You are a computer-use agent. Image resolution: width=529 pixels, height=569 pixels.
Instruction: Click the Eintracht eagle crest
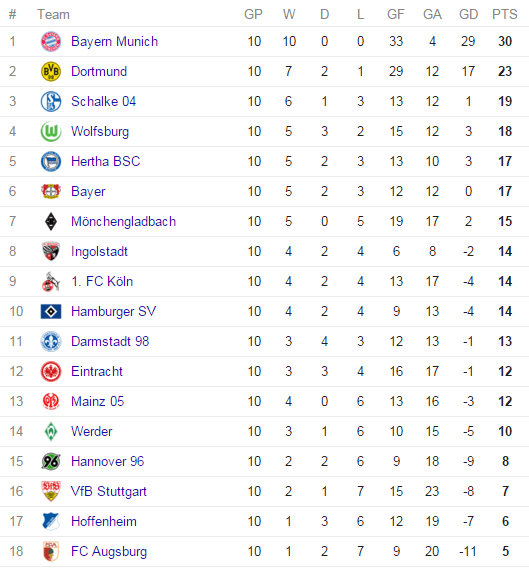(51, 371)
